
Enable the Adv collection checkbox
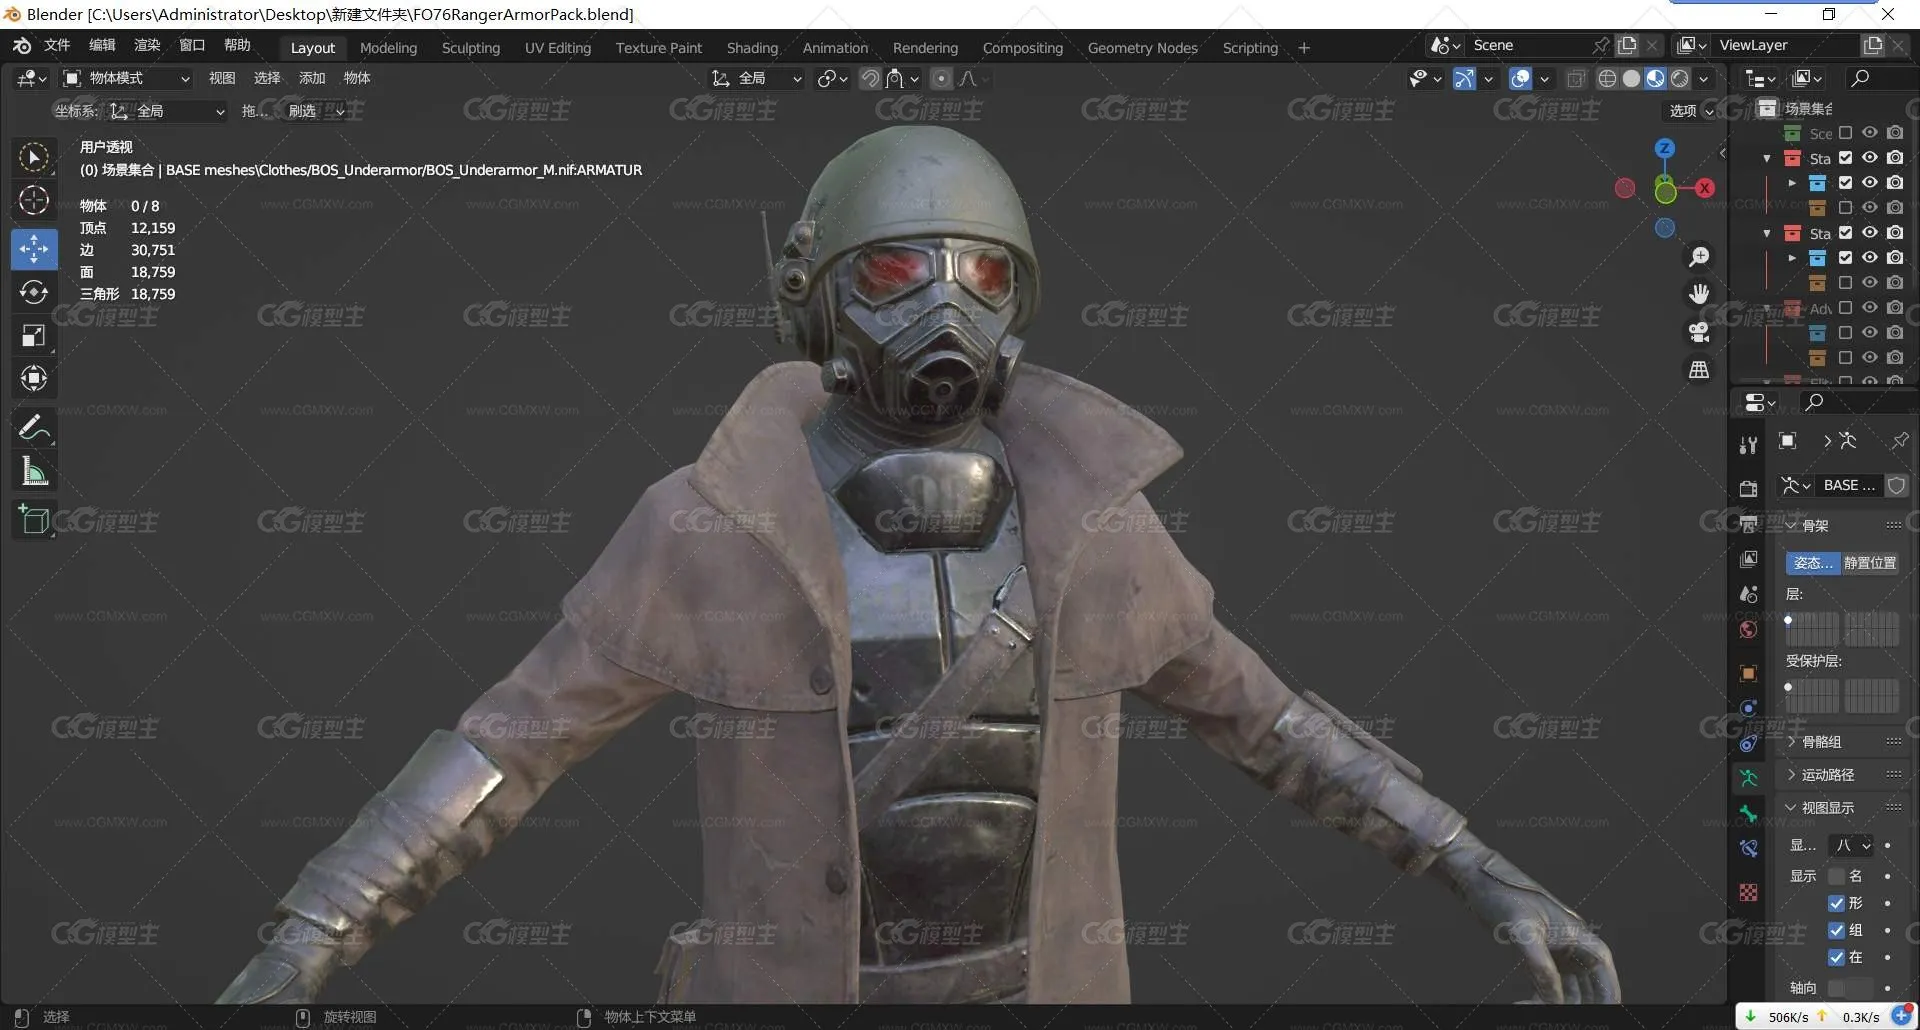pos(1845,308)
